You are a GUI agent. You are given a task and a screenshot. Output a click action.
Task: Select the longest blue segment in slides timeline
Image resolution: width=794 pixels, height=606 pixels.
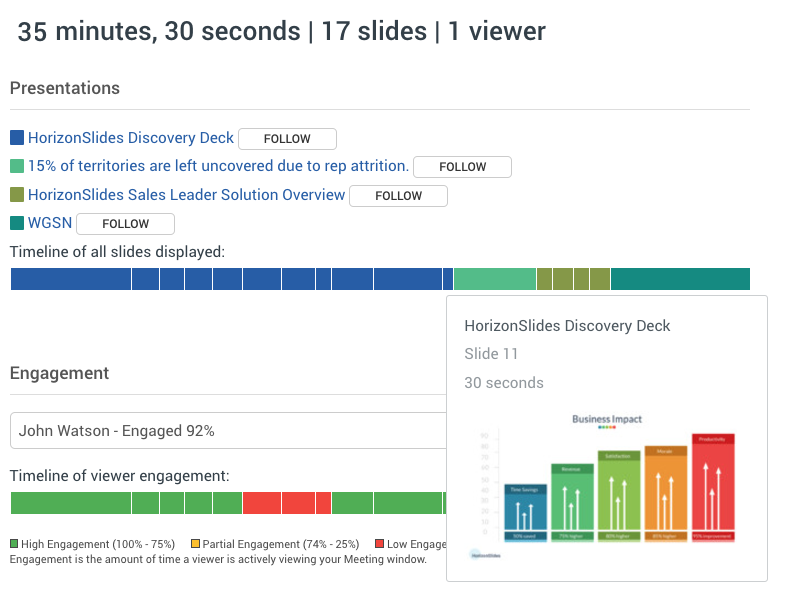click(x=71, y=279)
